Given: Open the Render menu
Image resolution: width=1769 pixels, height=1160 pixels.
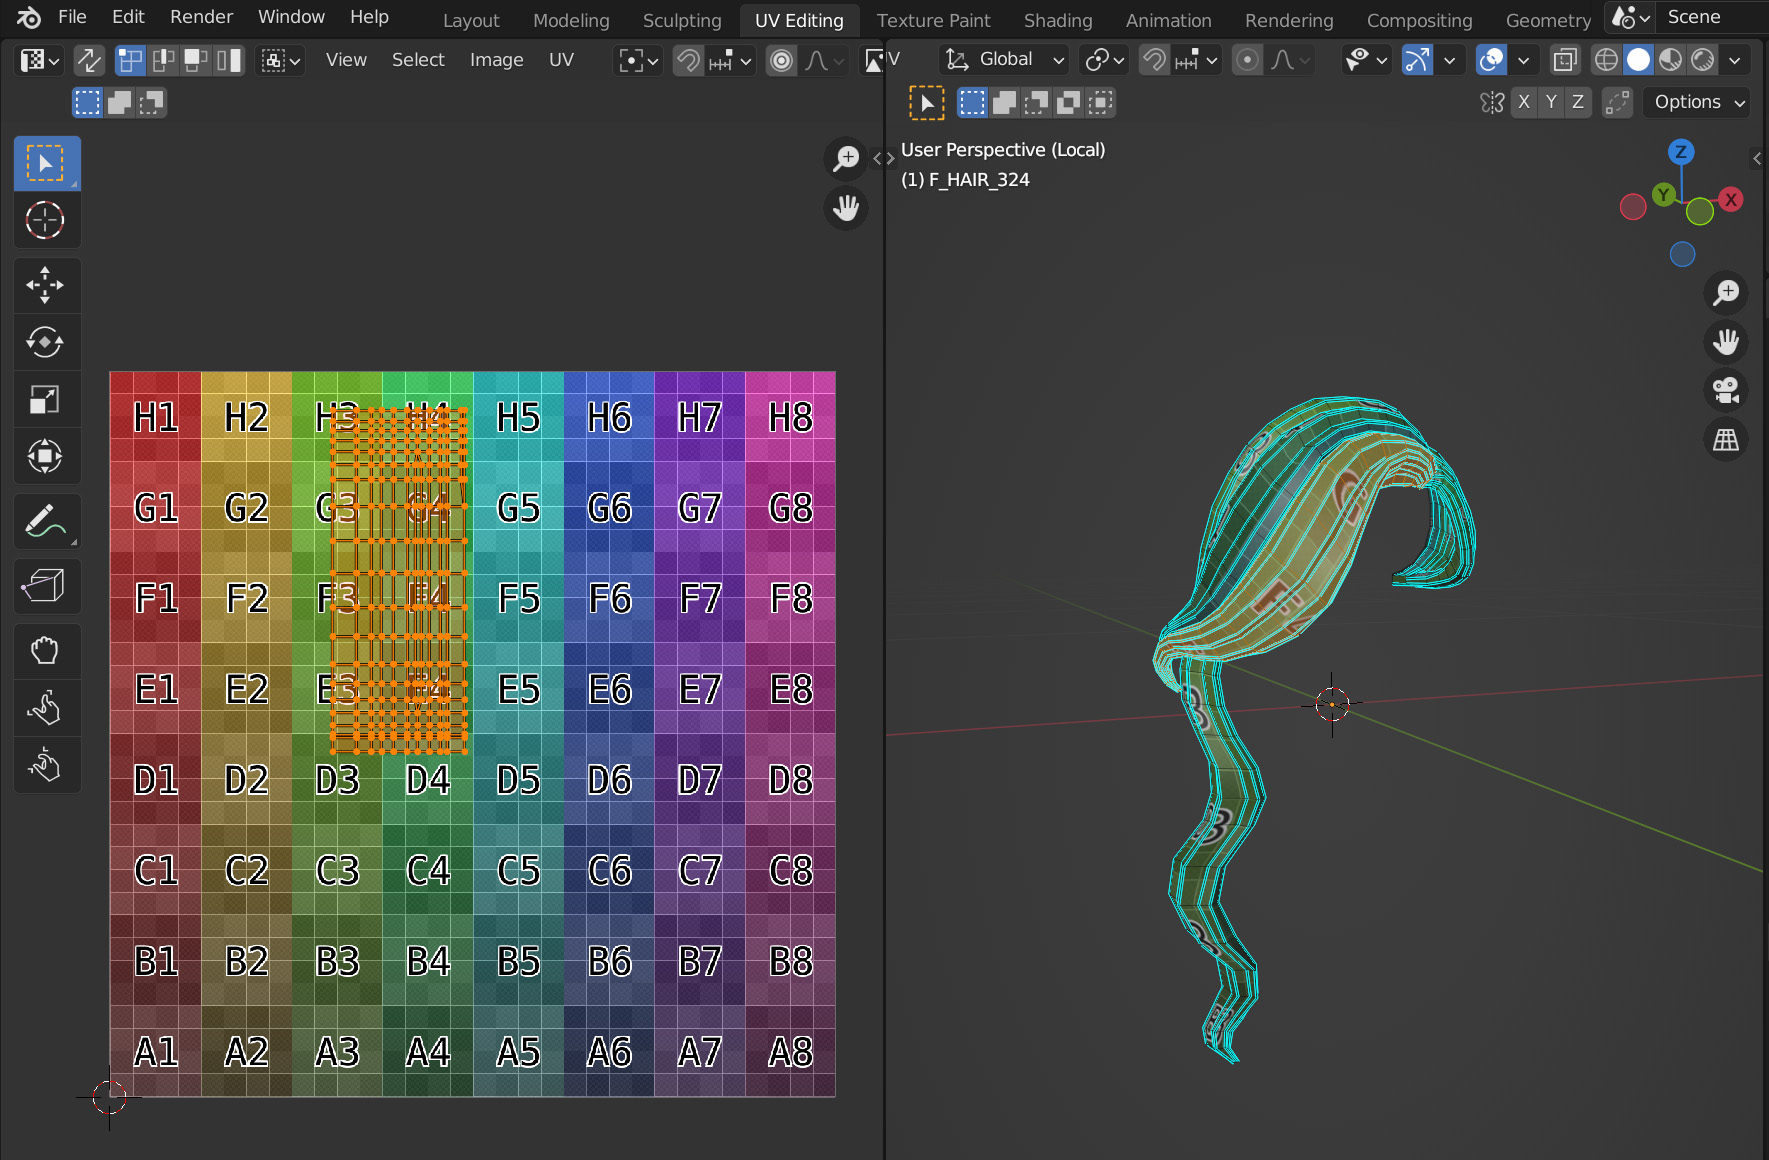Looking at the screenshot, I should point(201,17).
